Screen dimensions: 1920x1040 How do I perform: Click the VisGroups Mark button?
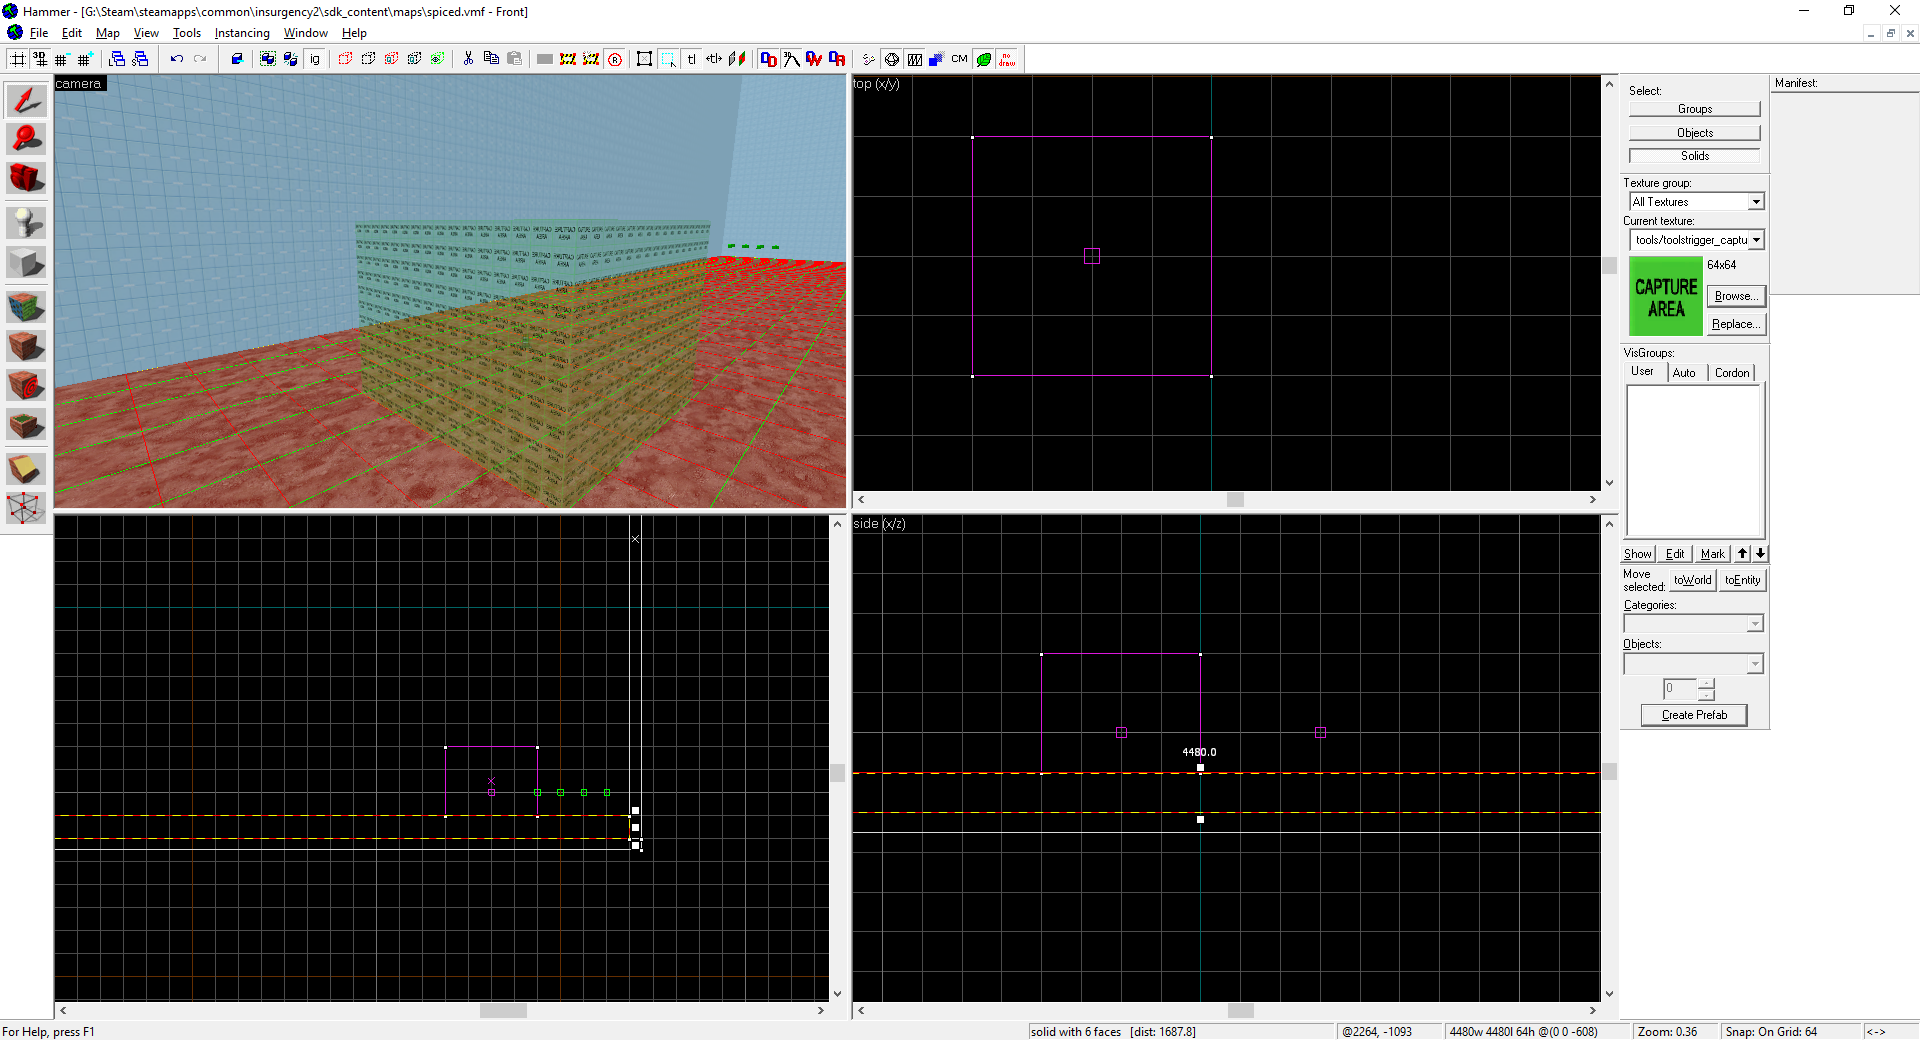1712,554
